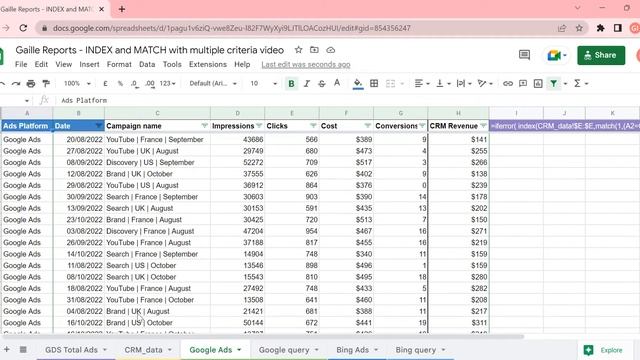Open last edit history link
Image resolution: width=640 pixels, height=360 pixels.
click(x=306, y=64)
